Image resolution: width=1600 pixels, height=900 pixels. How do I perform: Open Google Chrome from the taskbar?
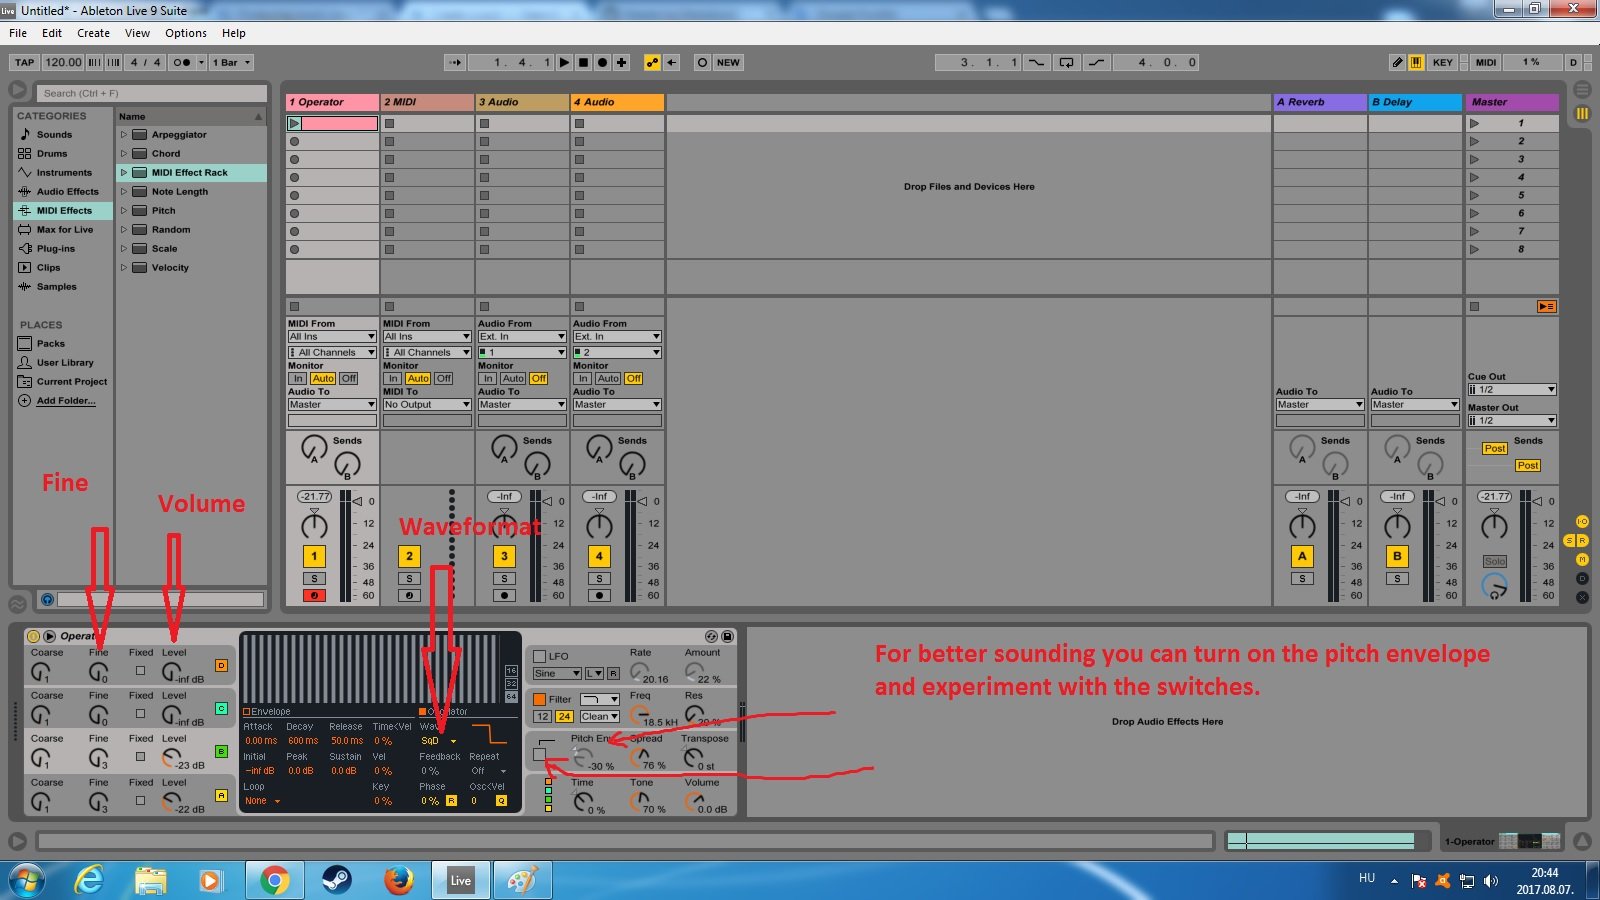(274, 880)
